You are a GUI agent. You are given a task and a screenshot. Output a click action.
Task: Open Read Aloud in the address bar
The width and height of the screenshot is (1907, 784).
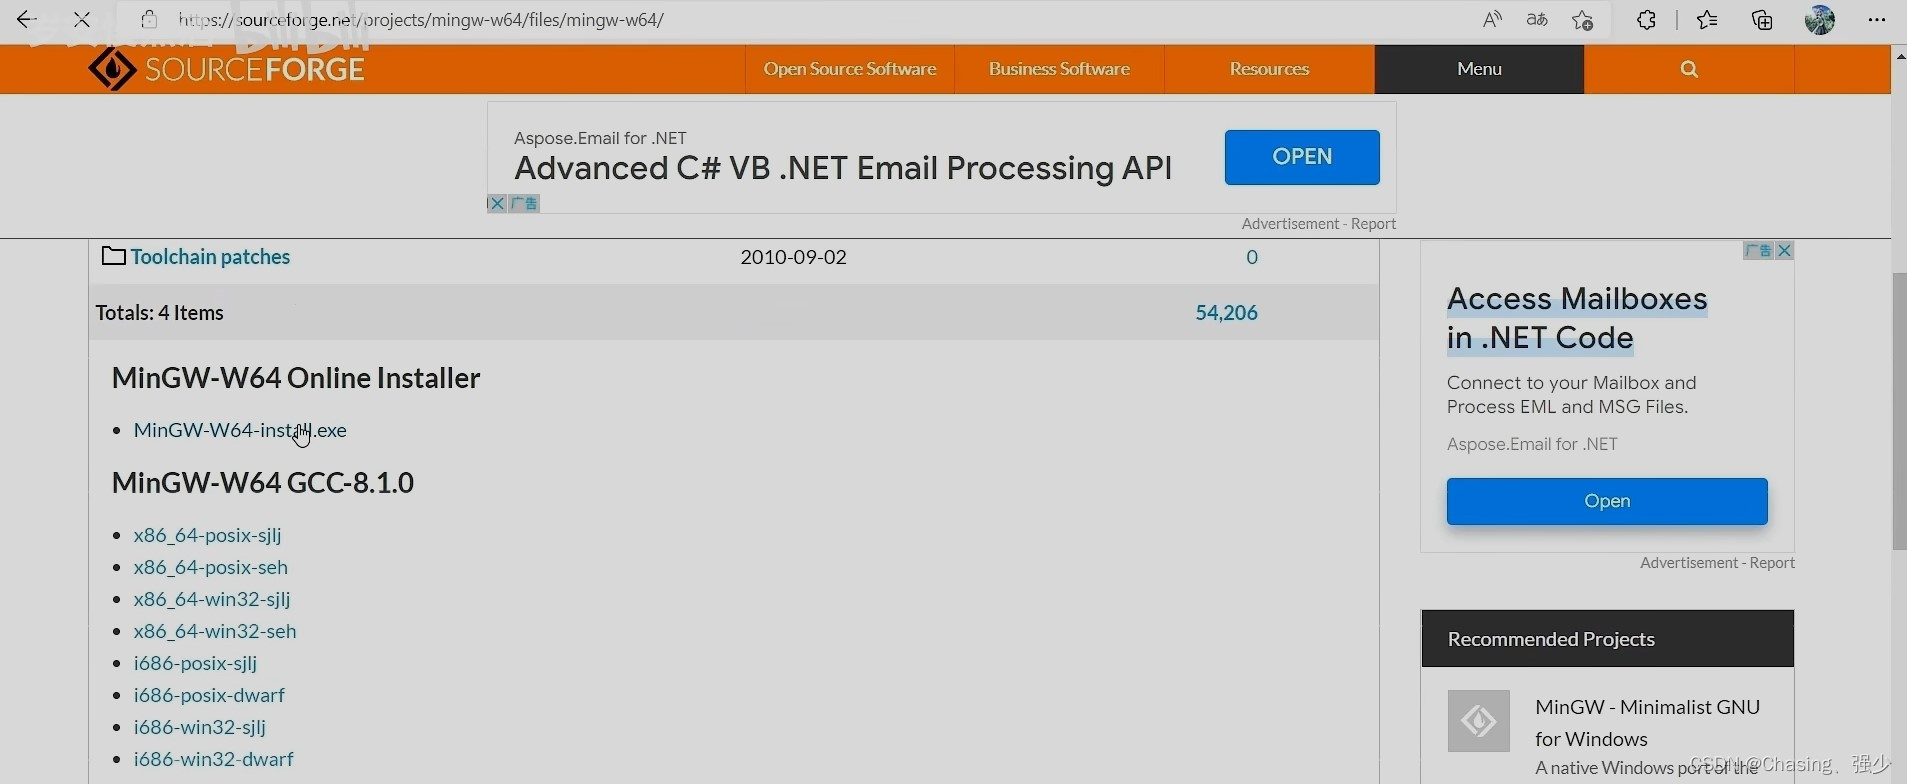[x=1492, y=19]
